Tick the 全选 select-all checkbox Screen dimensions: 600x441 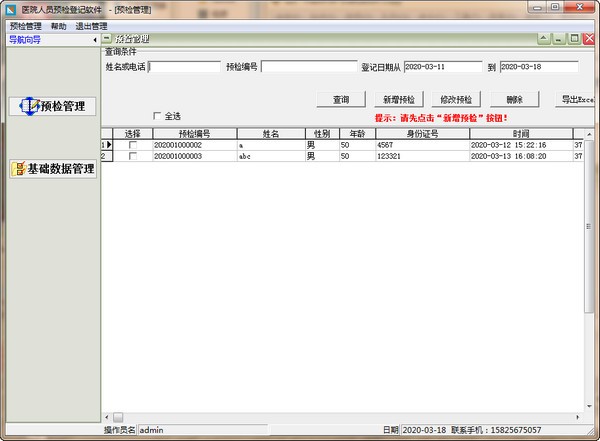coord(156,116)
